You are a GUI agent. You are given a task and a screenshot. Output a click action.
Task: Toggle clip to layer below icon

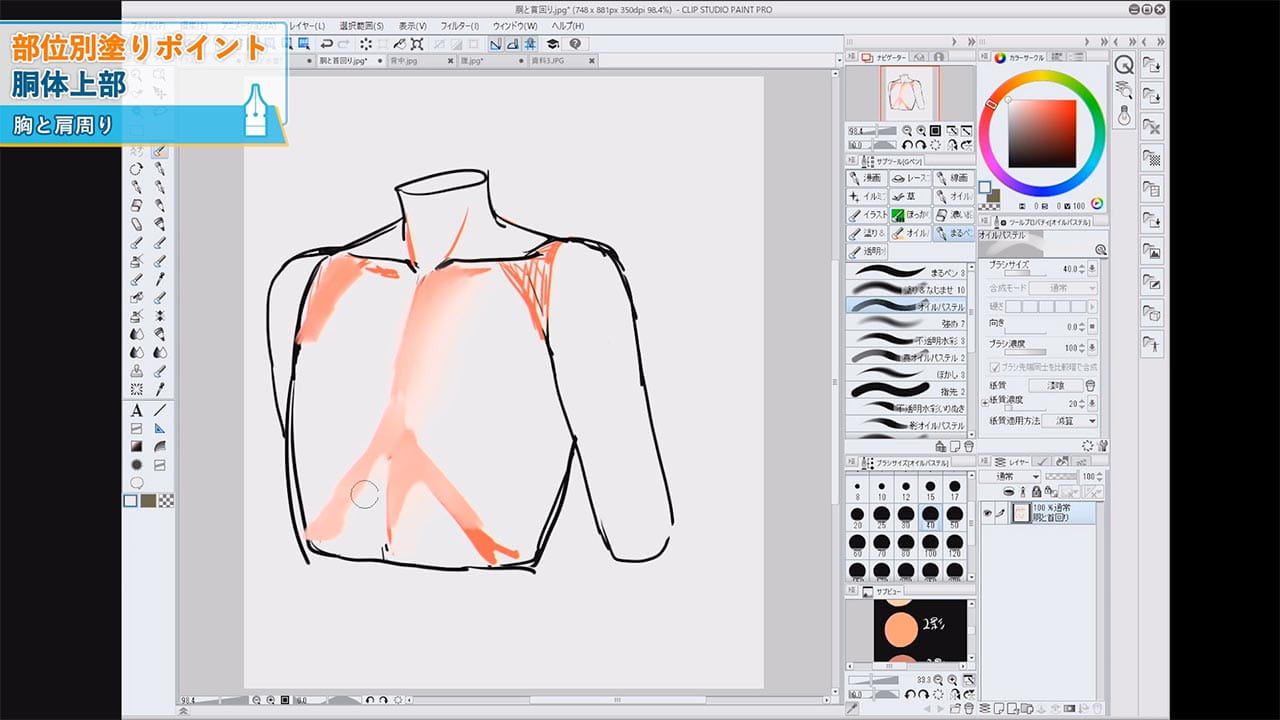(x=1008, y=491)
